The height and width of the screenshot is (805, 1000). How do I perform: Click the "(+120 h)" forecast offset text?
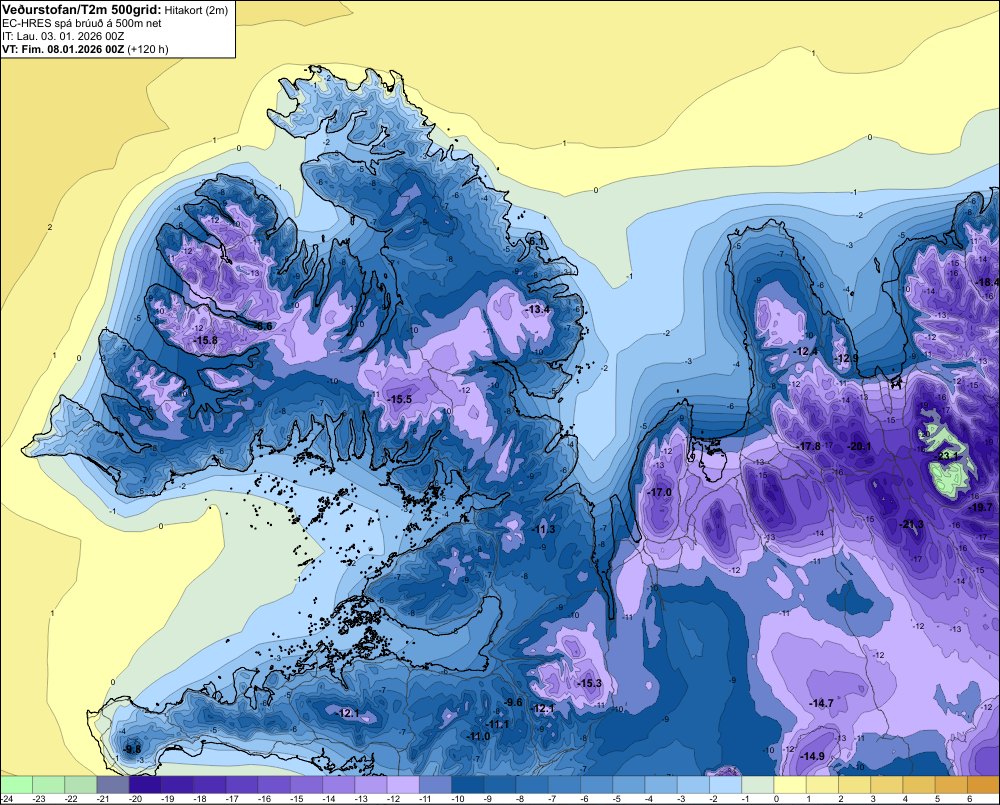point(148,49)
